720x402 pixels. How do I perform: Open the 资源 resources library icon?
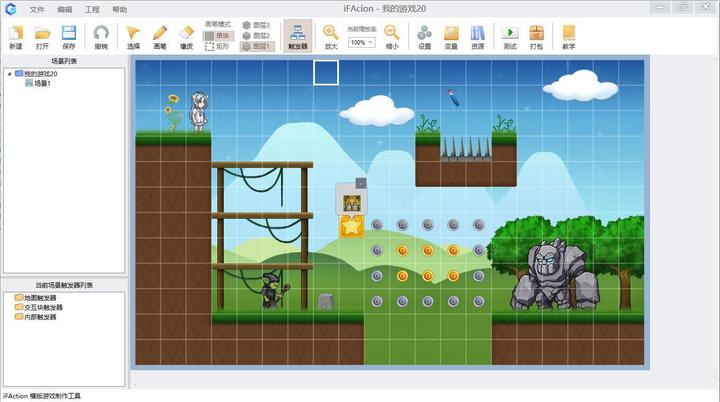[478, 37]
